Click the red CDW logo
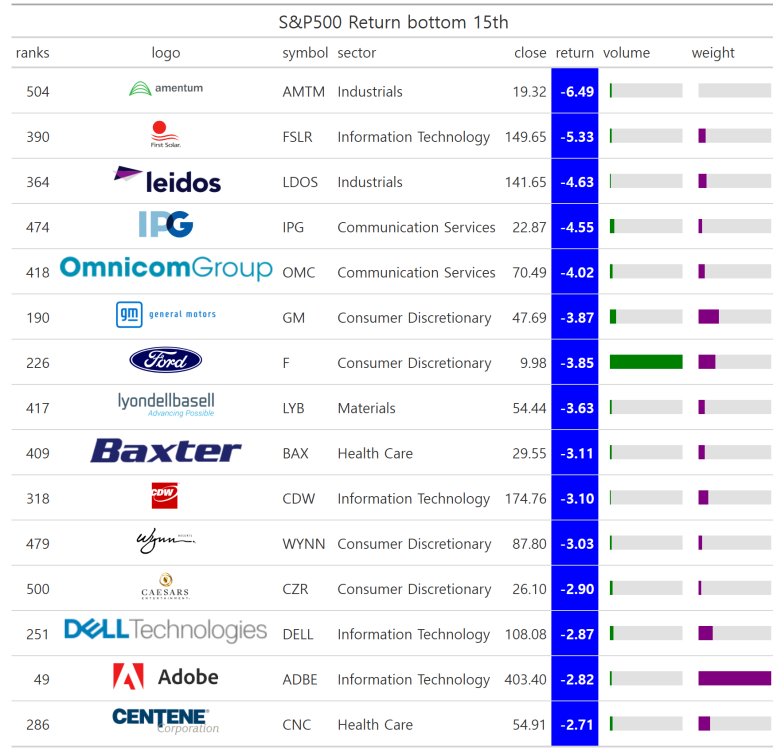 point(165,495)
